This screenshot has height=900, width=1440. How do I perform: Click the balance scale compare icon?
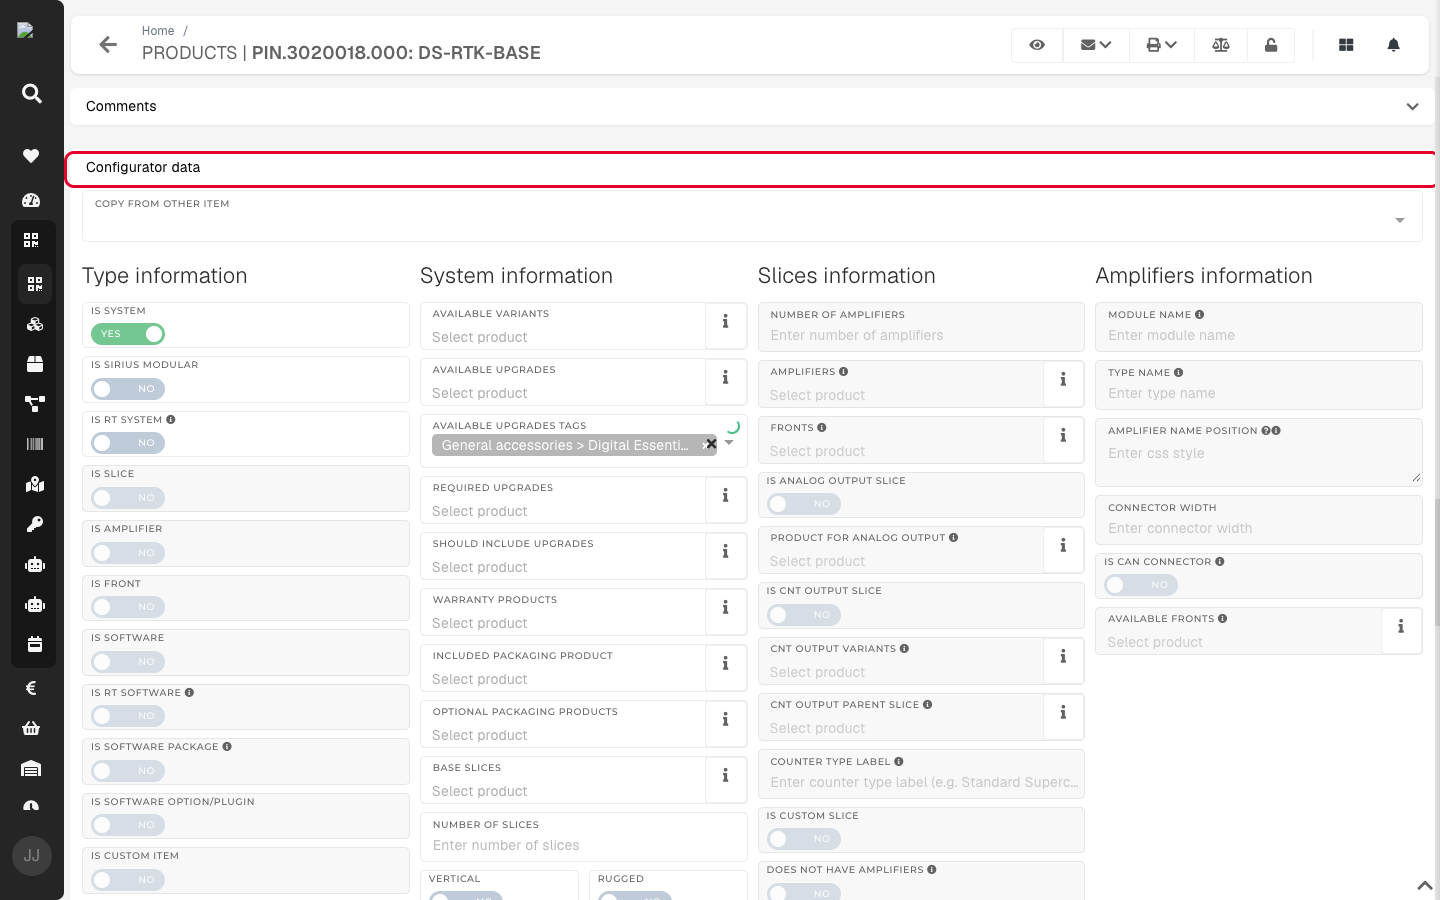click(x=1221, y=45)
